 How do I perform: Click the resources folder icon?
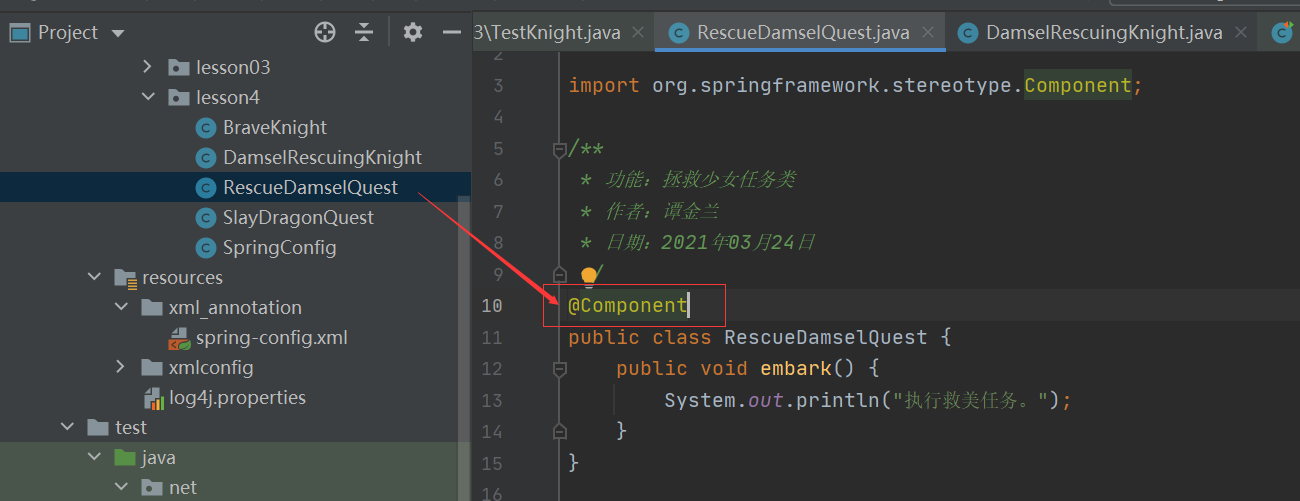tap(125, 277)
